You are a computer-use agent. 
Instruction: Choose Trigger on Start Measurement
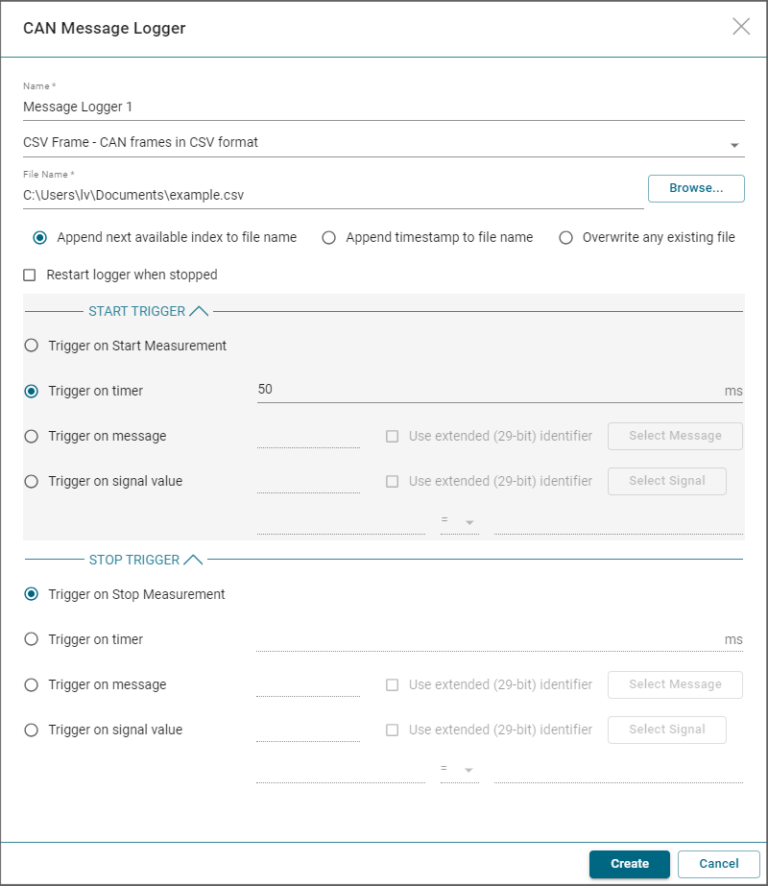click(x=31, y=346)
